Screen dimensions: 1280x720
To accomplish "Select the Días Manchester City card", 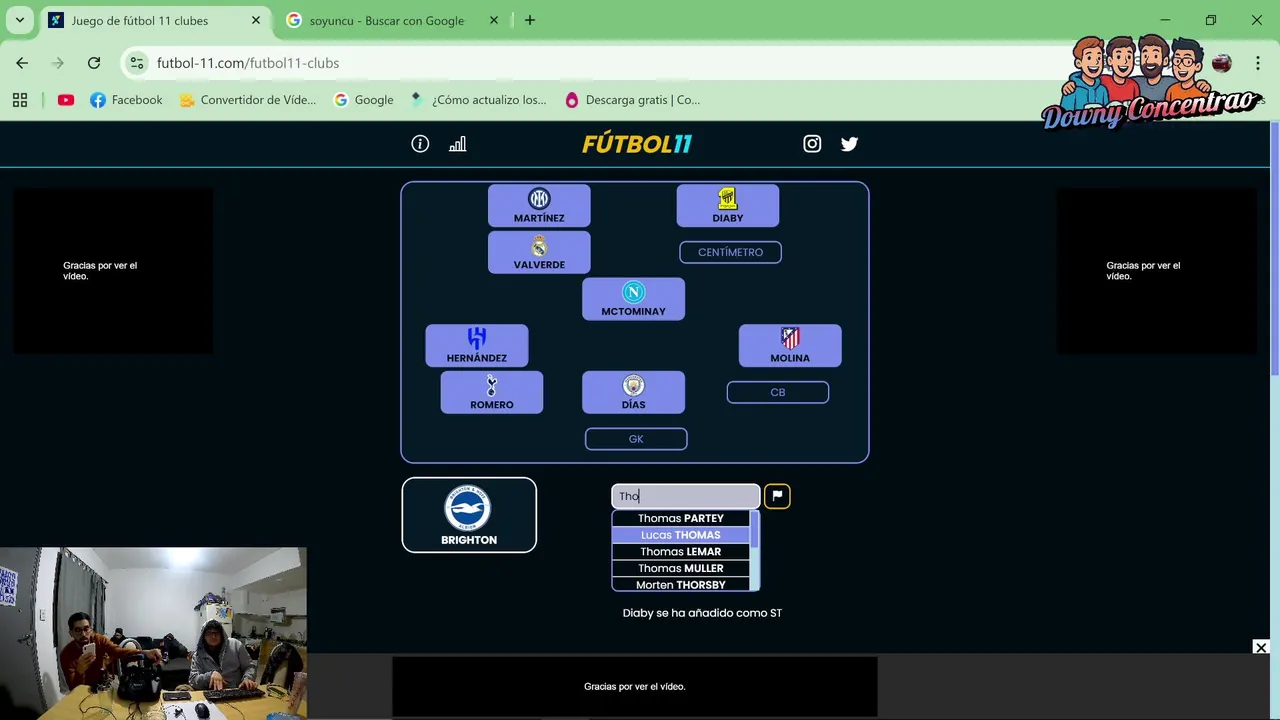I will click(633, 392).
